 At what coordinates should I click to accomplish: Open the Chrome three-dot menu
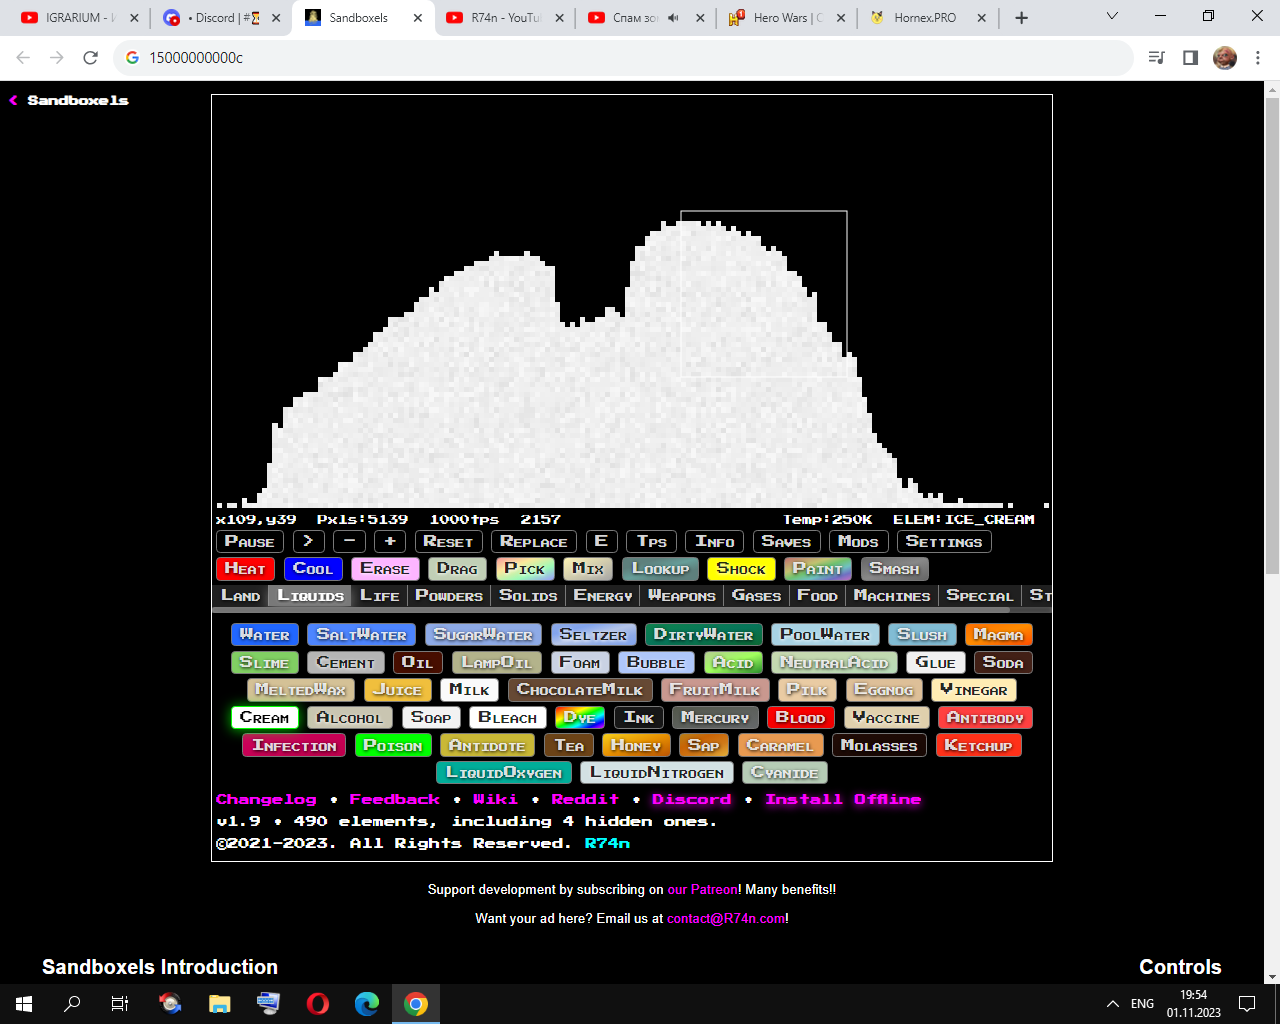coord(1258,58)
